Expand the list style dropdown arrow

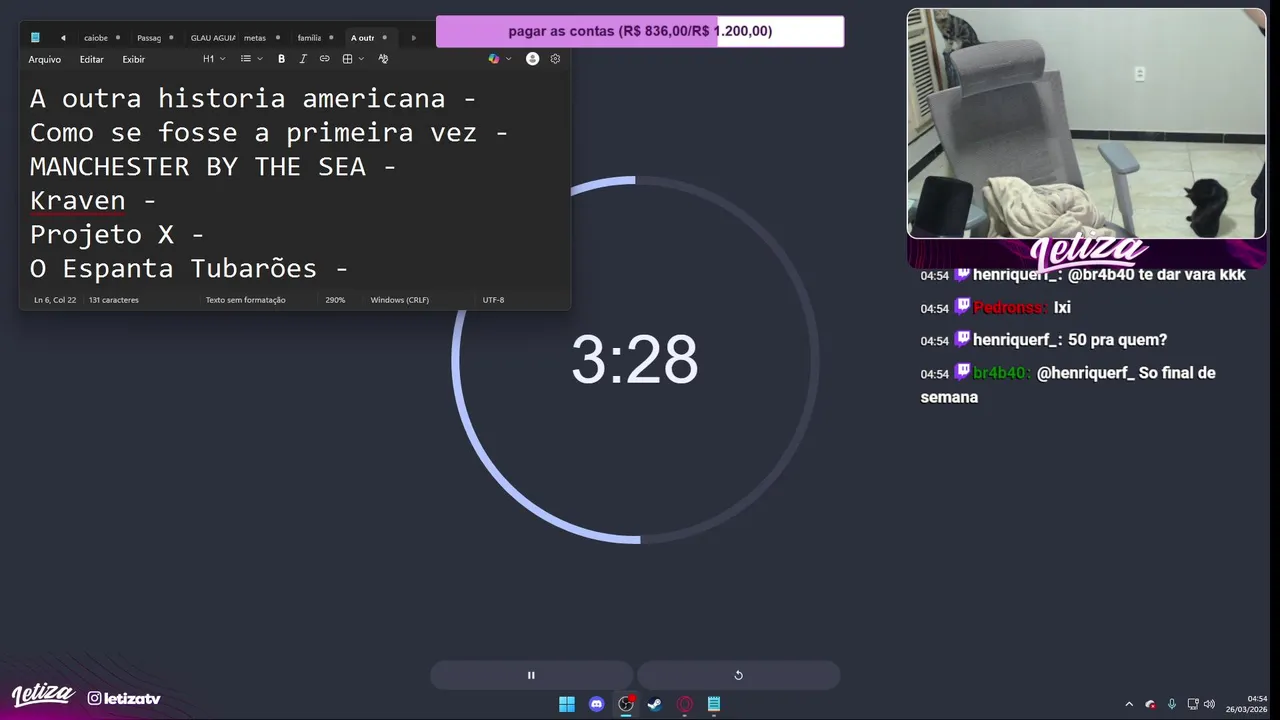260,59
